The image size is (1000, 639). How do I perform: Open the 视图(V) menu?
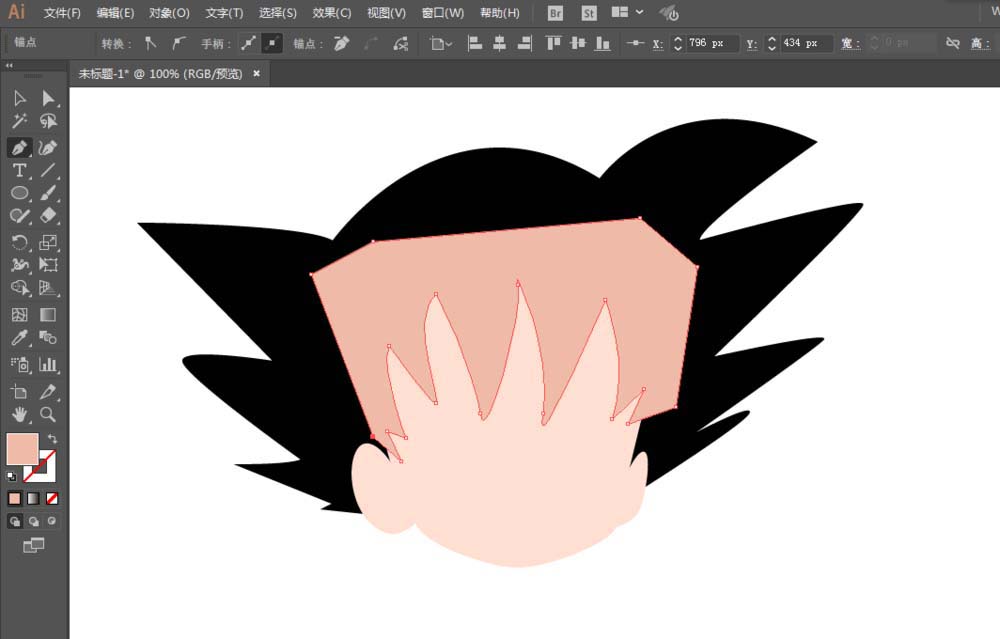point(386,13)
